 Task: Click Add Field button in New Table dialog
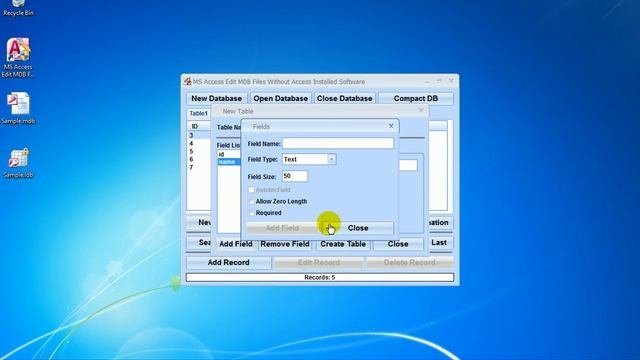[236, 244]
